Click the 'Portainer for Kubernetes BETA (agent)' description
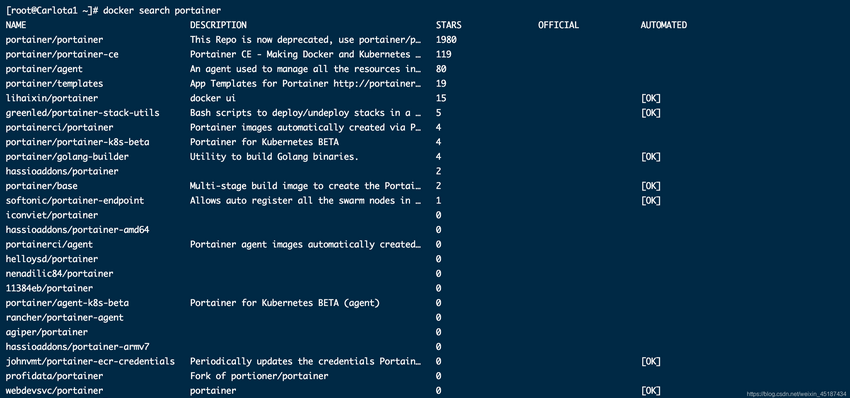The width and height of the screenshot is (850, 398). 285,303
